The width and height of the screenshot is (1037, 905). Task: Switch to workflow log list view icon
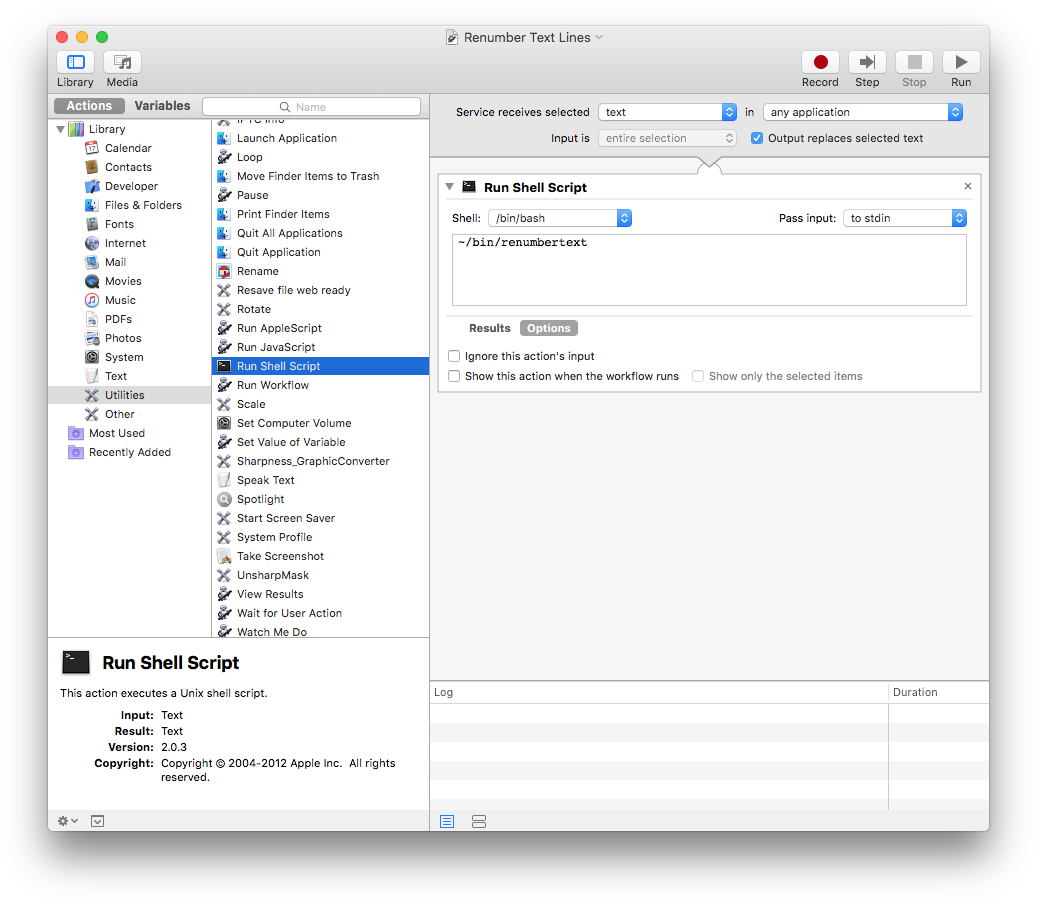coord(447,821)
